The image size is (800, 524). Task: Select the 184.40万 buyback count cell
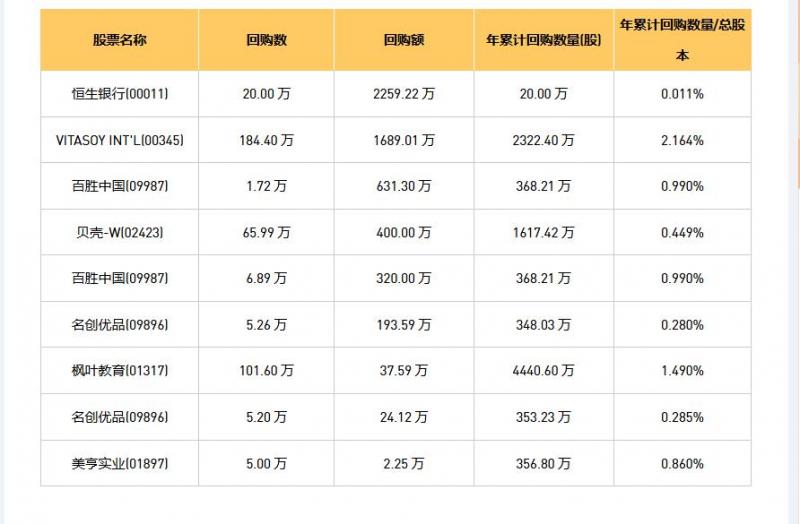[x=266, y=140]
